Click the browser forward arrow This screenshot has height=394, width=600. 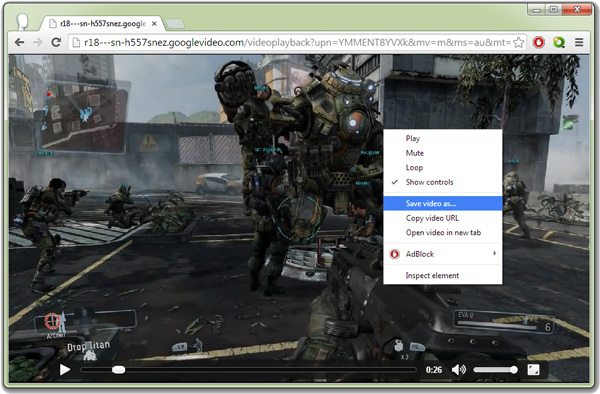38,42
